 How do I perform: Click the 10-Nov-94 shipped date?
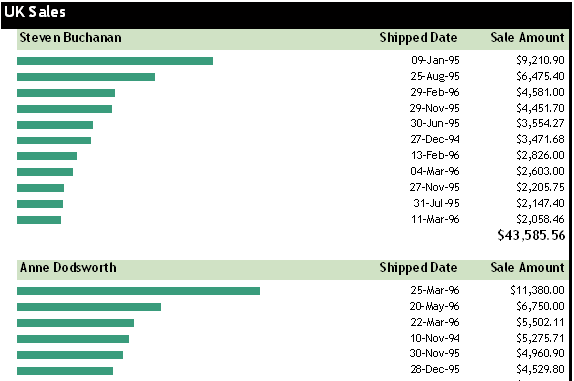tap(435, 338)
